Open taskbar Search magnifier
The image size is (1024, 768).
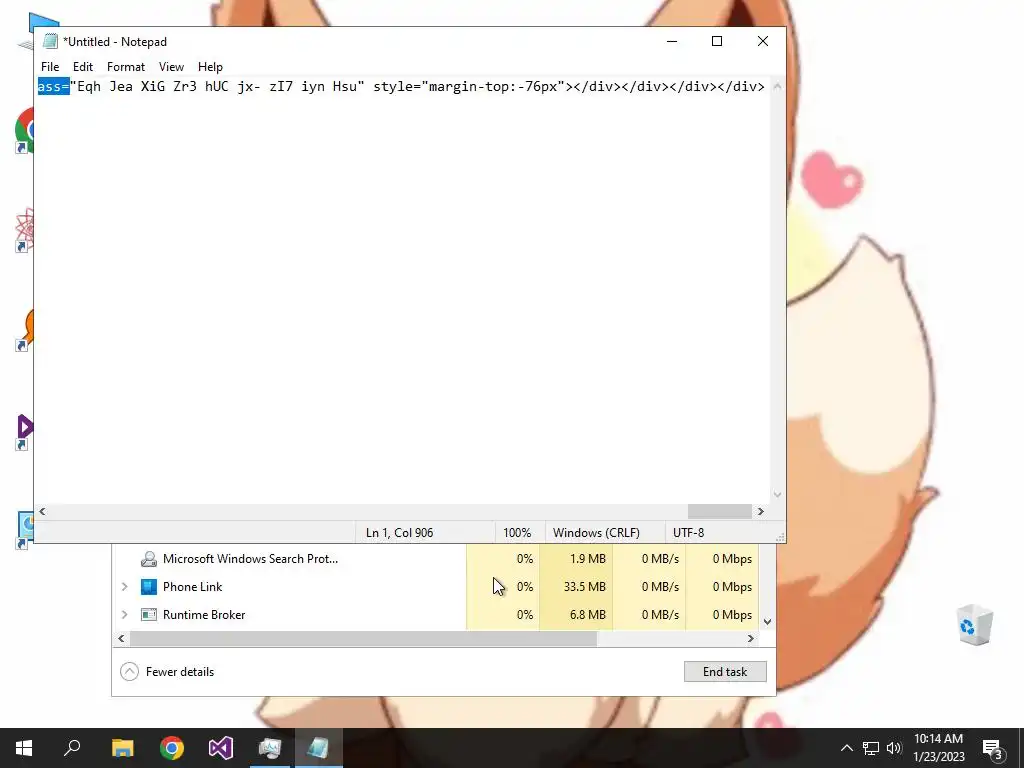[72, 748]
